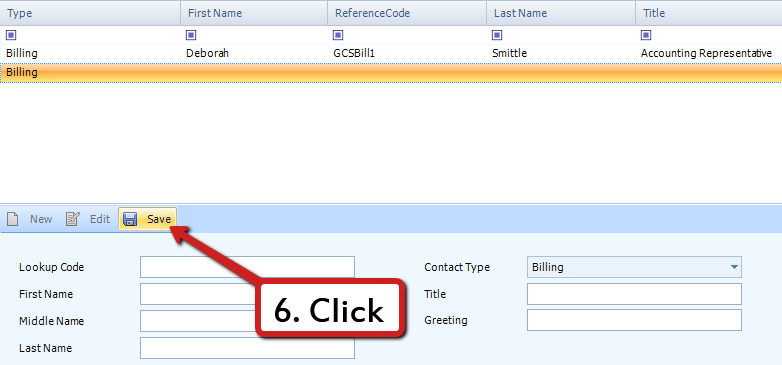Click the Lookup Code input field
This screenshot has height=365, width=782.
(x=247, y=267)
